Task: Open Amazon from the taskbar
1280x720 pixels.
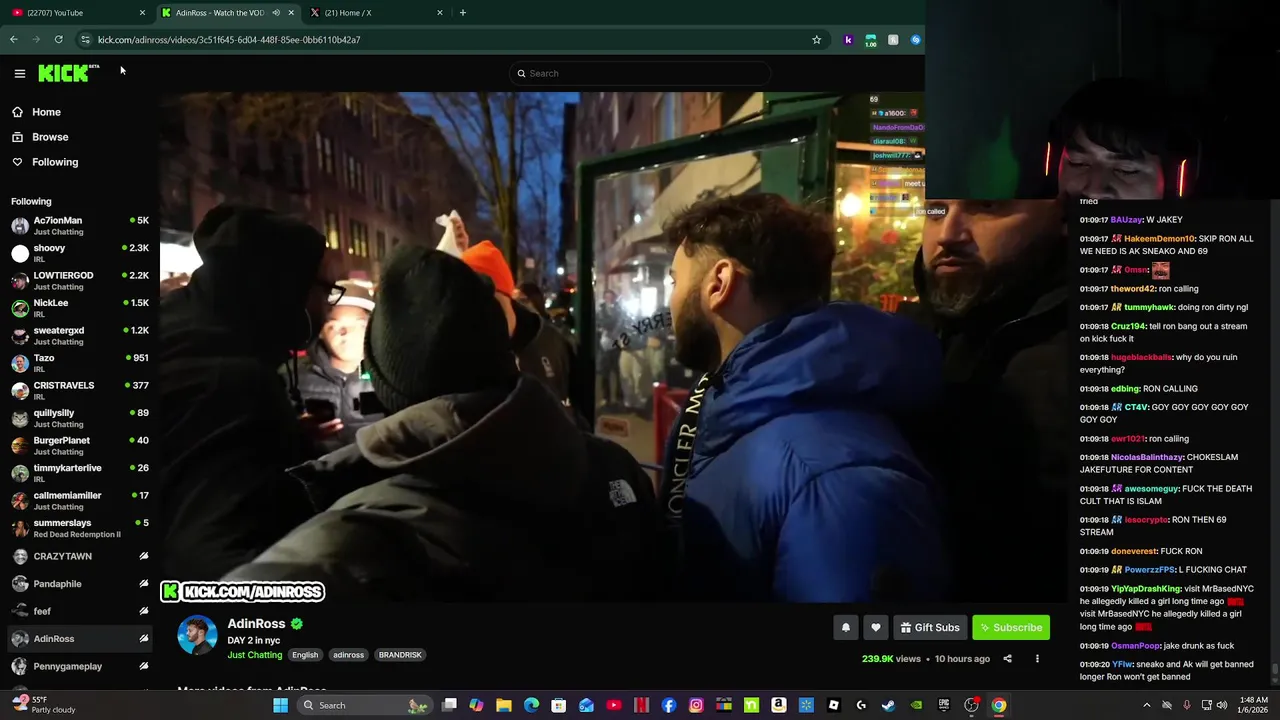Action: coord(779,705)
